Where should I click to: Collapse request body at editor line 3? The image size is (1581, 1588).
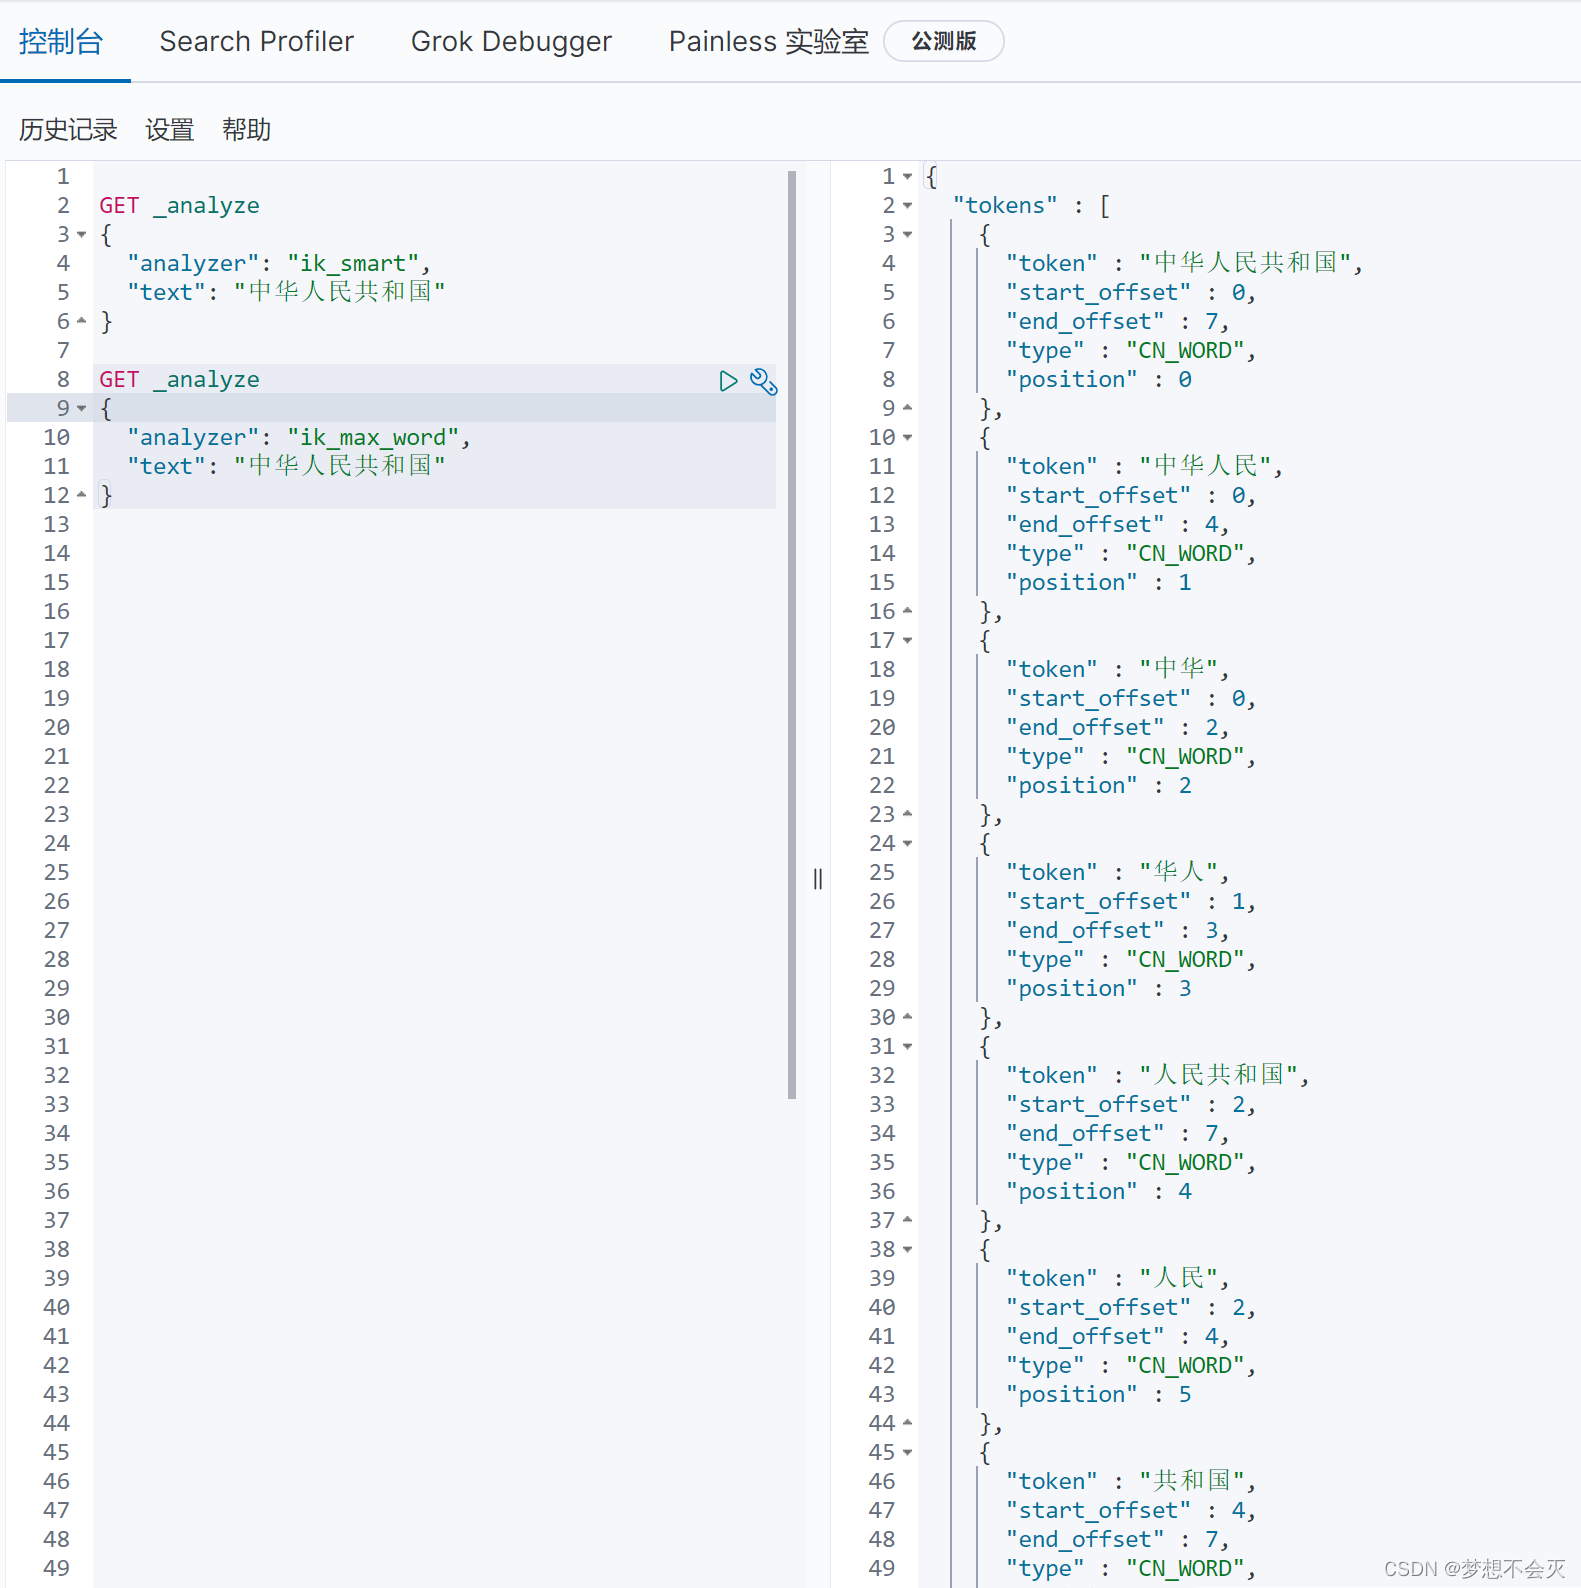[82, 235]
